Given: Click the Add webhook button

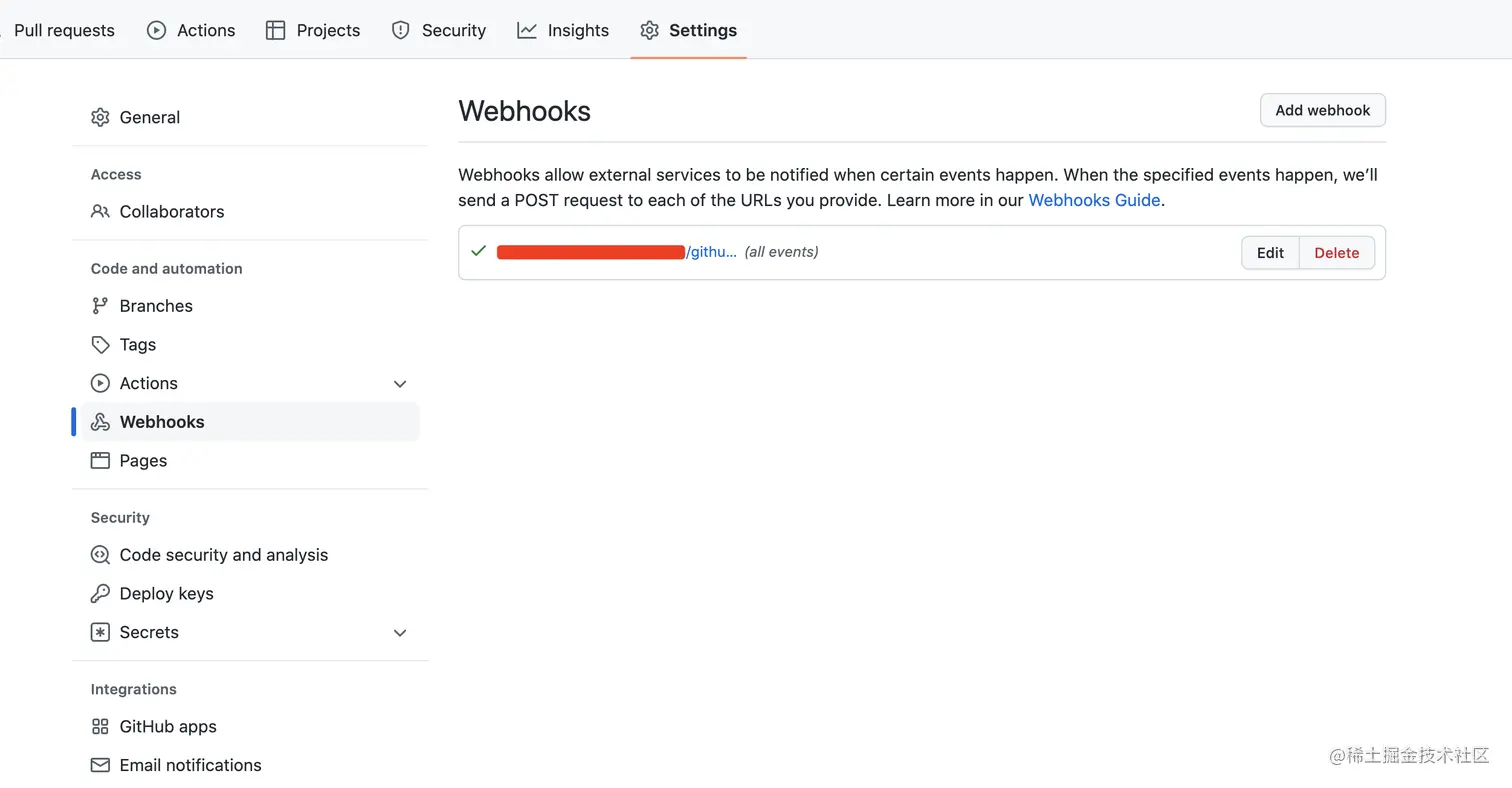Looking at the screenshot, I should [1322, 110].
